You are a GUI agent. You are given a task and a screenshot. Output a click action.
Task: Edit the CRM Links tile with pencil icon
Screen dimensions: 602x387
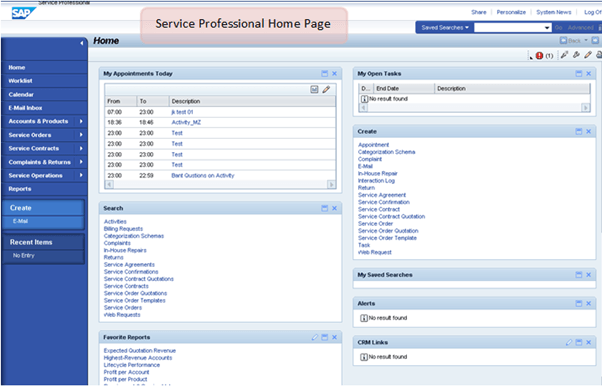(x=569, y=342)
